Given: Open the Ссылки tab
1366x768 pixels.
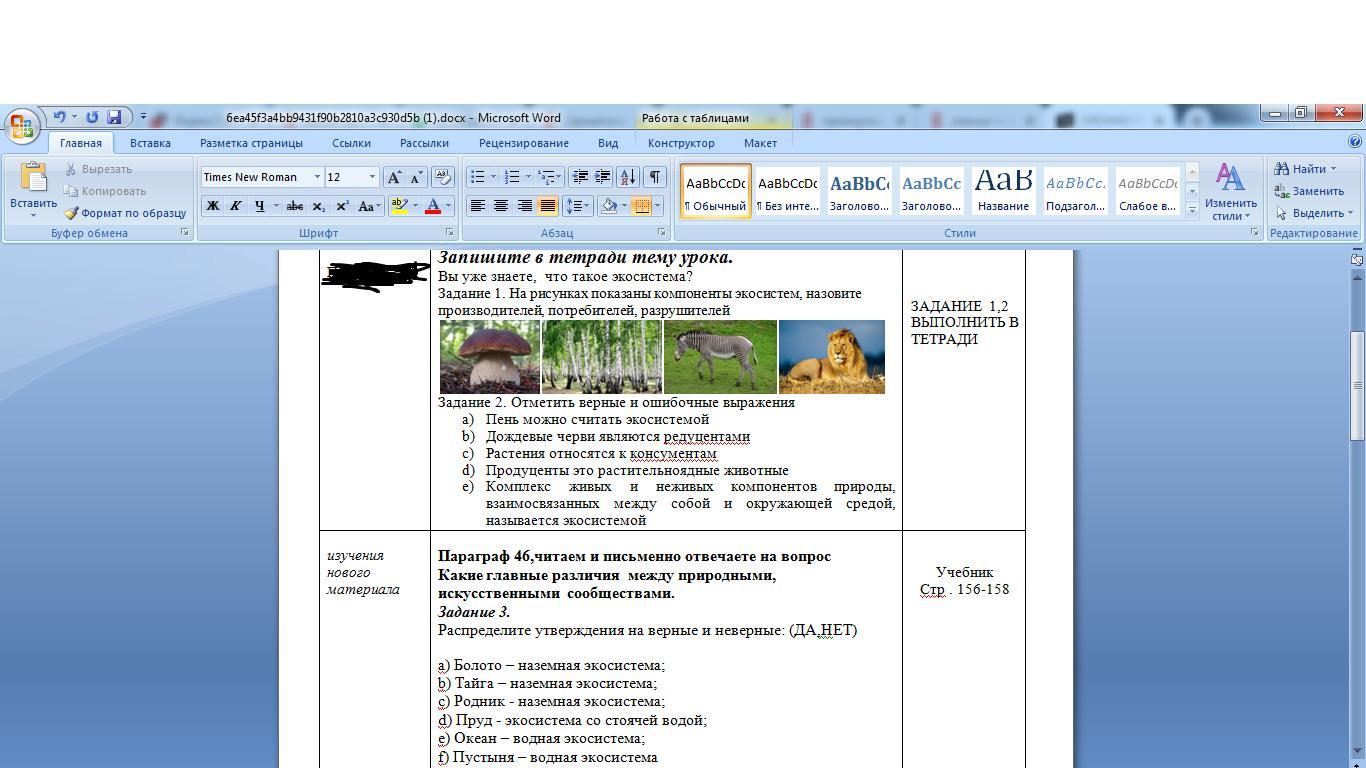Looking at the screenshot, I should [x=351, y=143].
